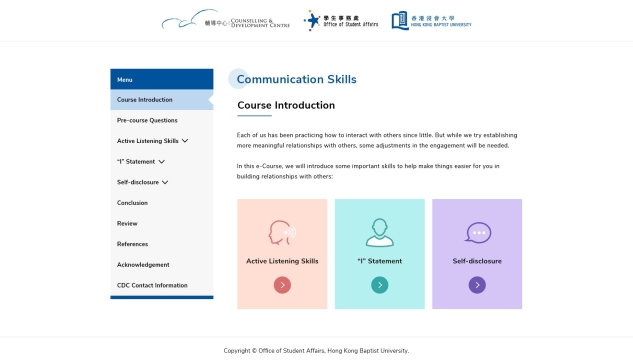Select the speech bubble icon in purple card

(478, 233)
